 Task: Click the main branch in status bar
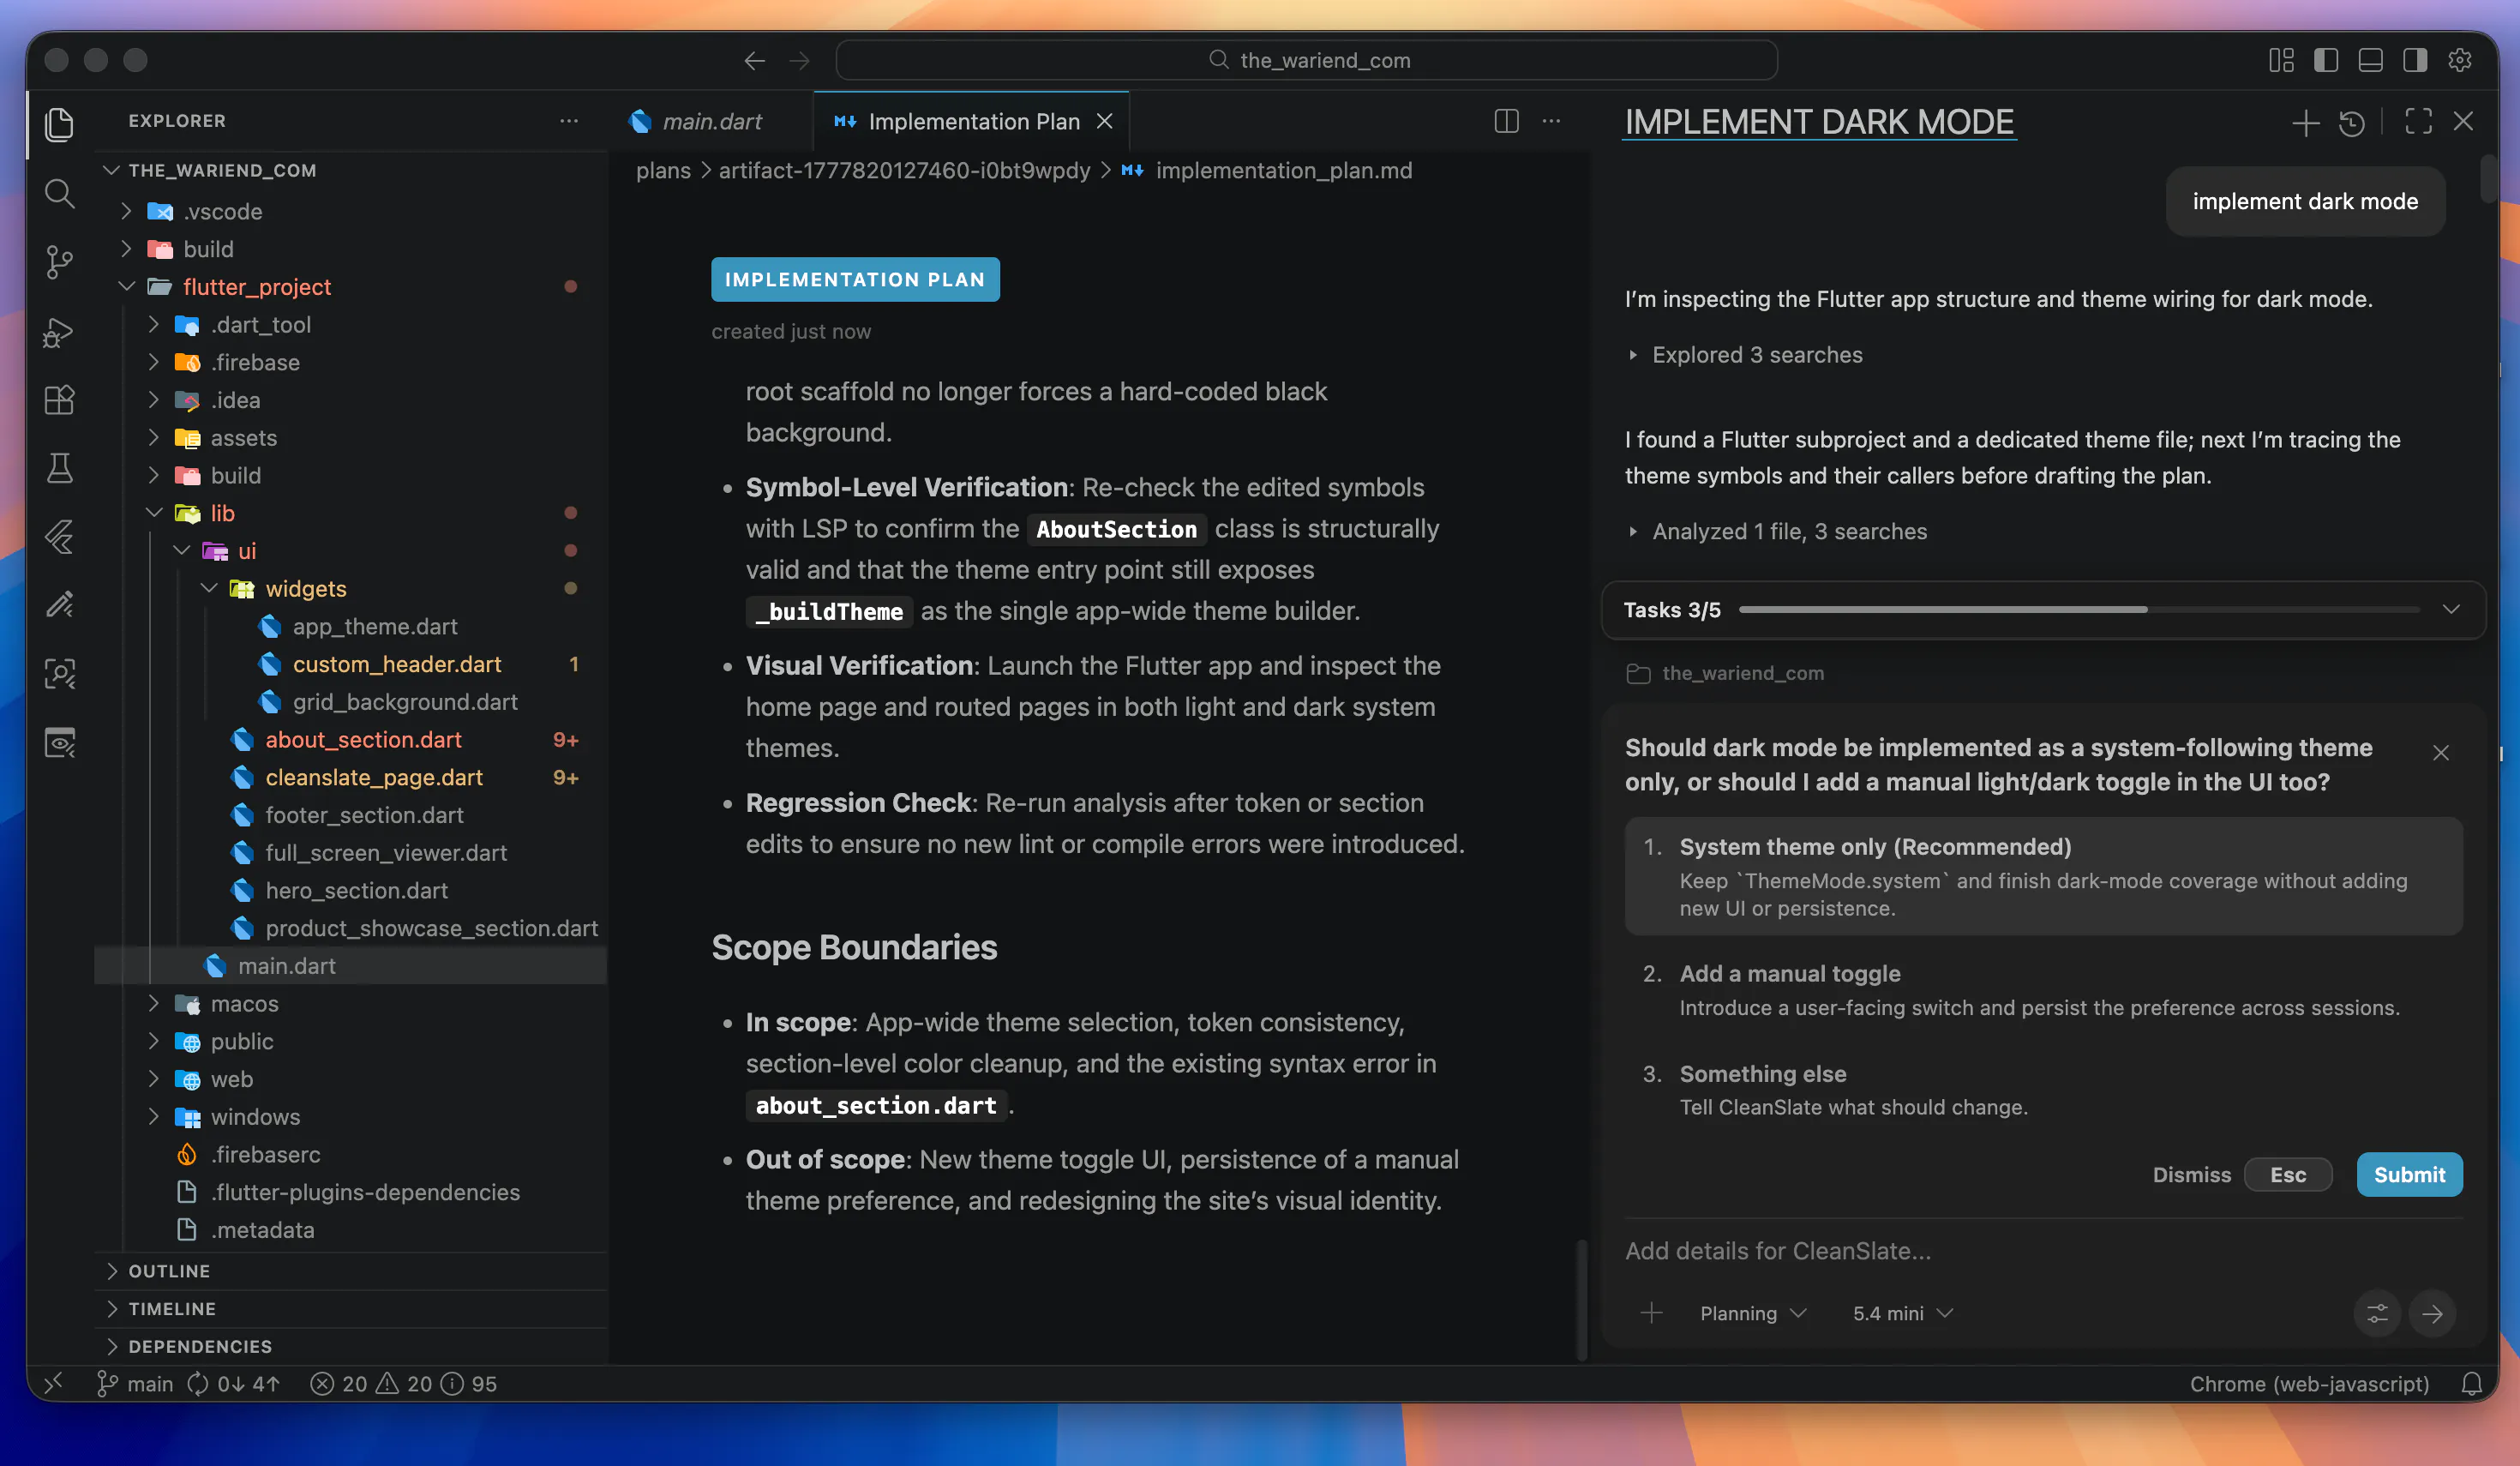(136, 1383)
